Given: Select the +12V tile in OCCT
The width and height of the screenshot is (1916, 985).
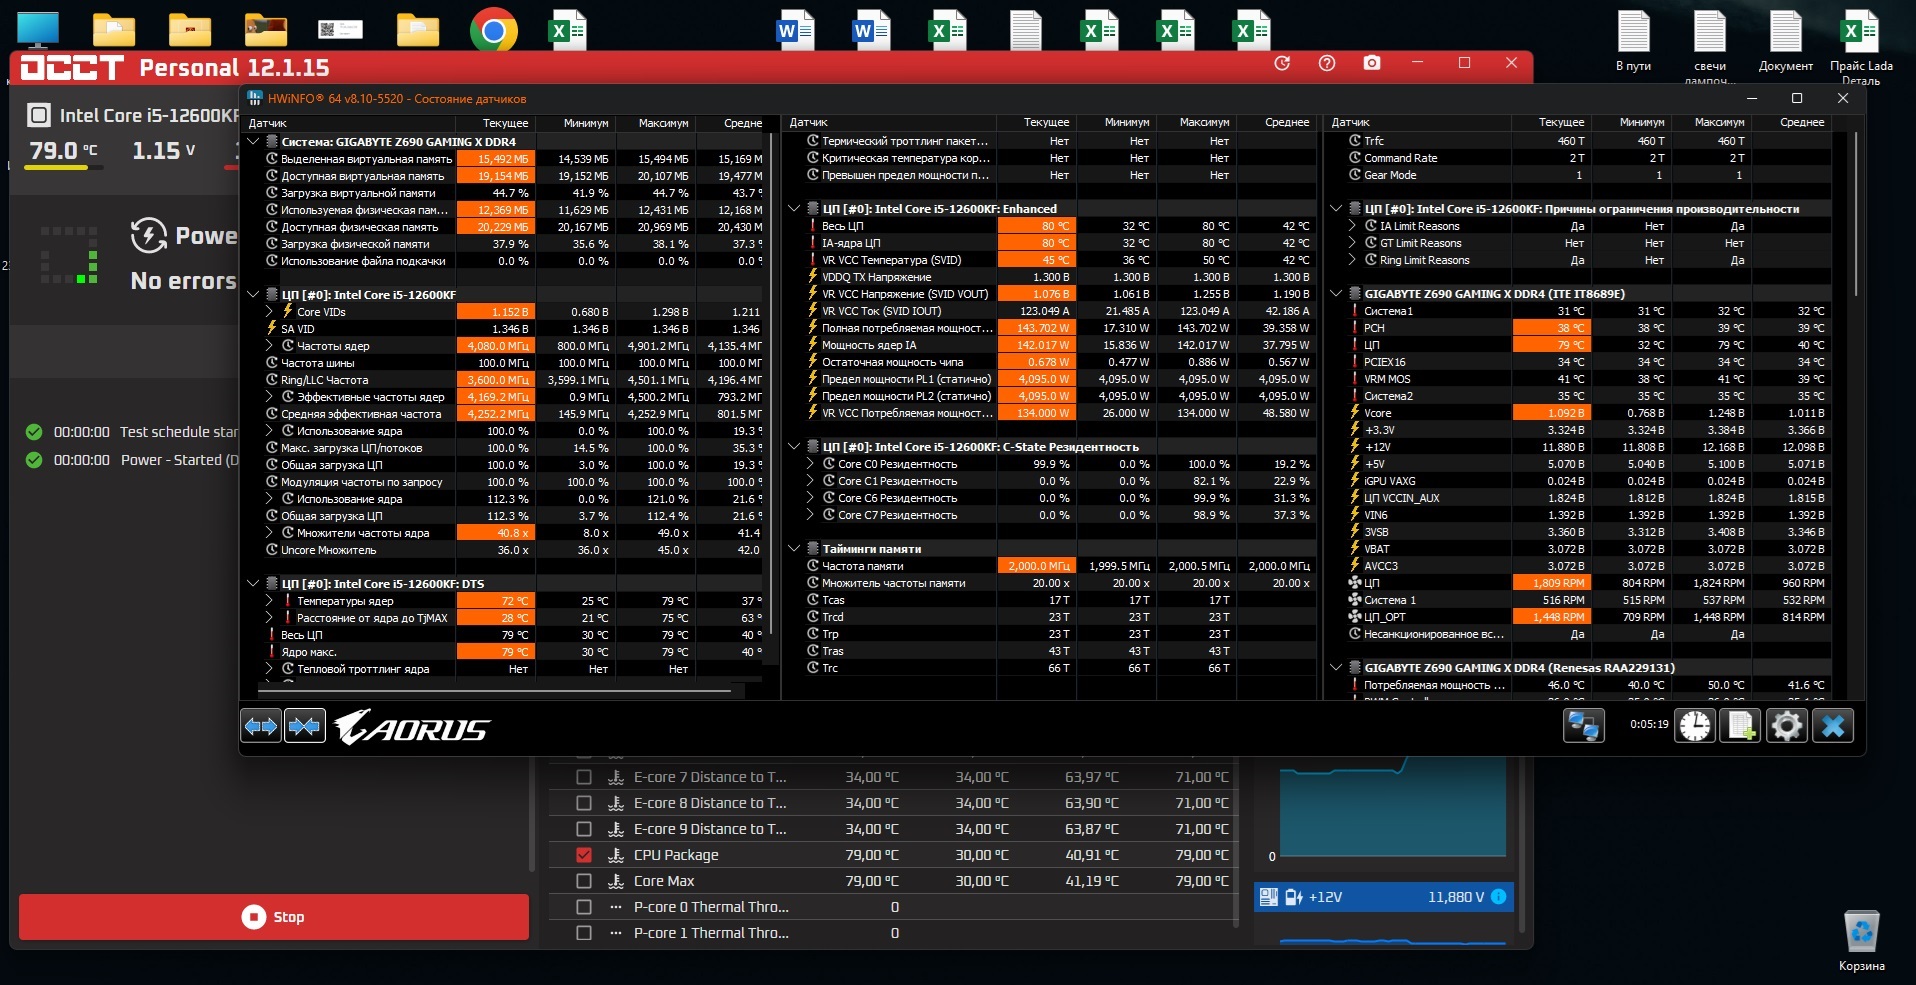Looking at the screenshot, I should click(x=1384, y=897).
